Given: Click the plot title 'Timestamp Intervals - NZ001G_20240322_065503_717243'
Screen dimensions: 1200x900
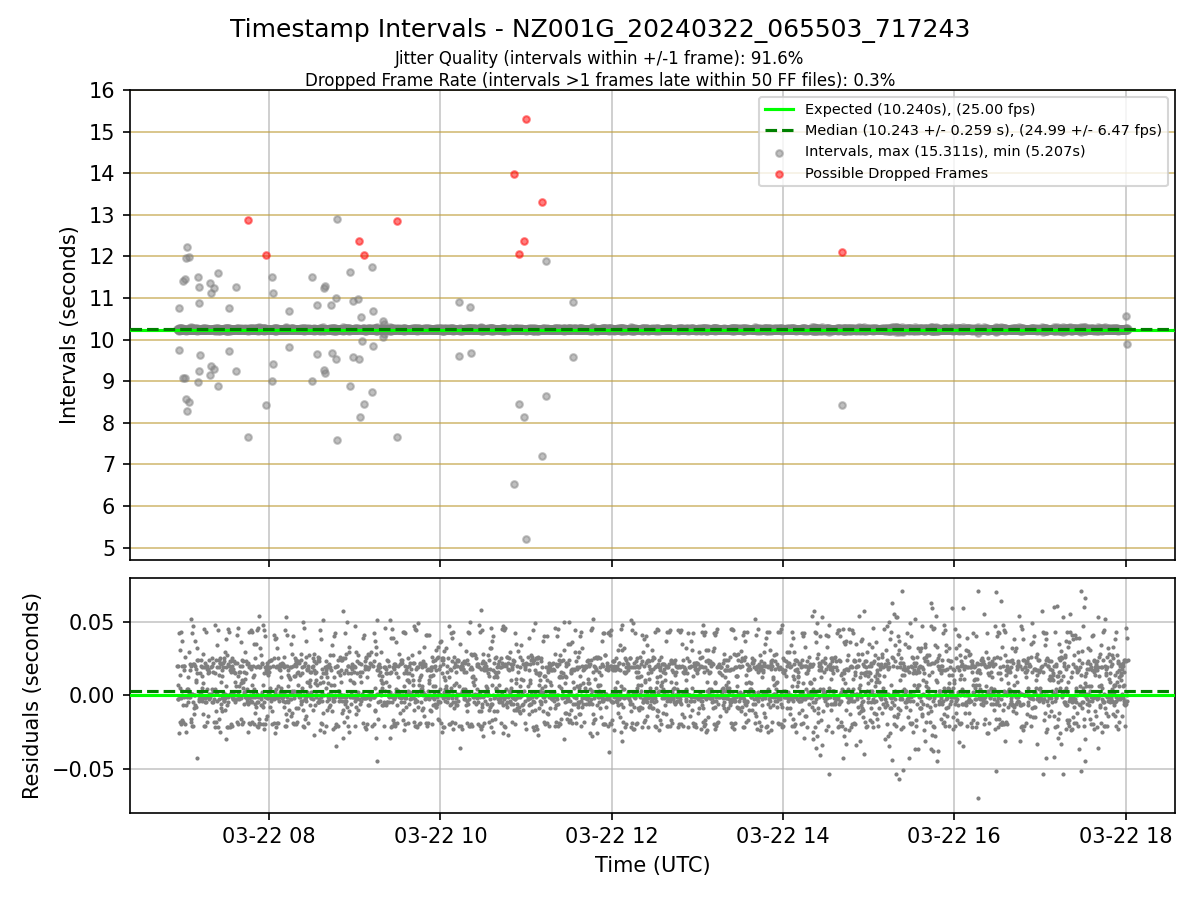Looking at the screenshot, I should [x=600, y=29].
